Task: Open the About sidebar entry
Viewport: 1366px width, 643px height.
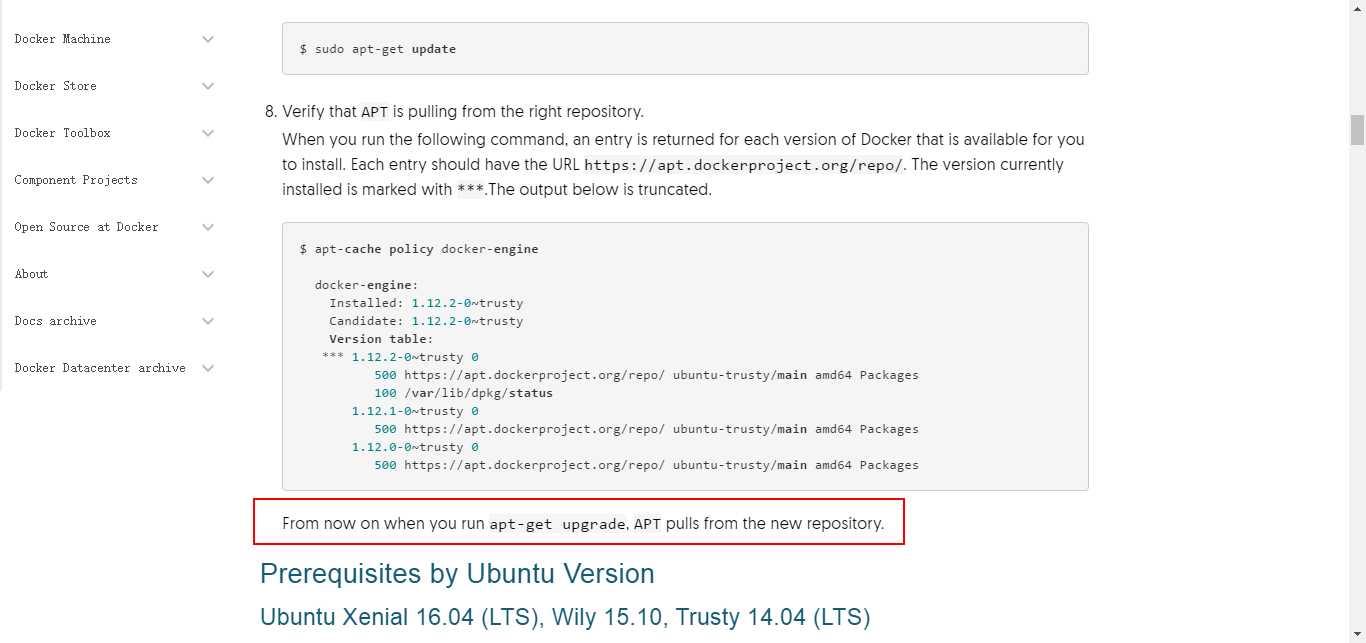Action: [x=31, y=274]
